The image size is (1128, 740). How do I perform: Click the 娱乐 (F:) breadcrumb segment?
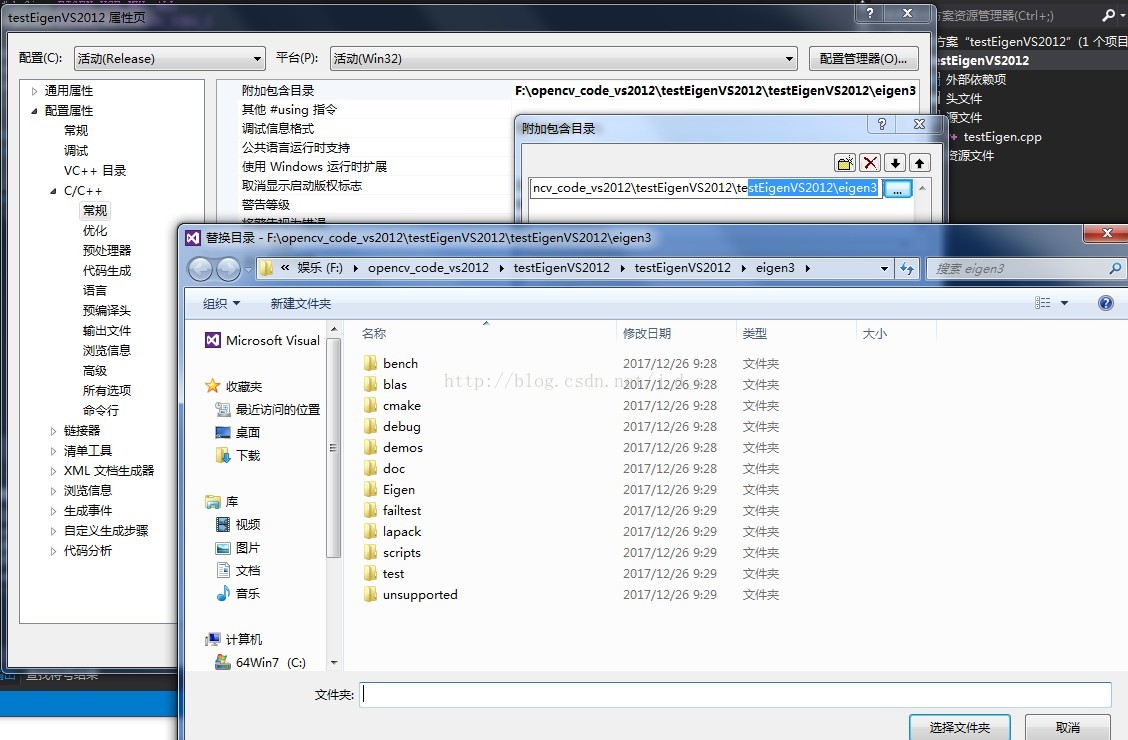pyautogui.click(x=320, y=268)
